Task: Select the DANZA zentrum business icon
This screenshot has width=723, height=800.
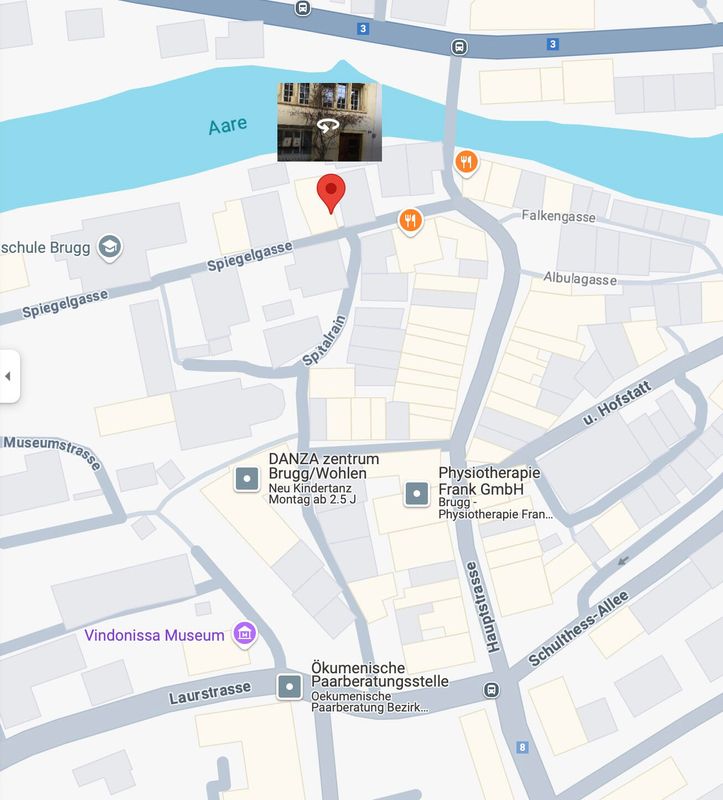Action: (x=247, y=479)
